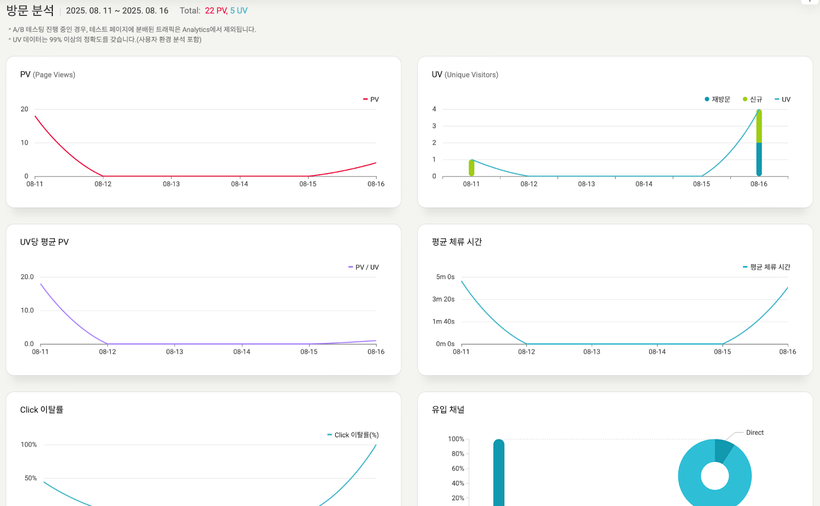Toggle the 평균 체류 시간 legend item
Image resolution: width=820 pixels, height=506 pixels.
pyautogui.click(x=766, y=267)
